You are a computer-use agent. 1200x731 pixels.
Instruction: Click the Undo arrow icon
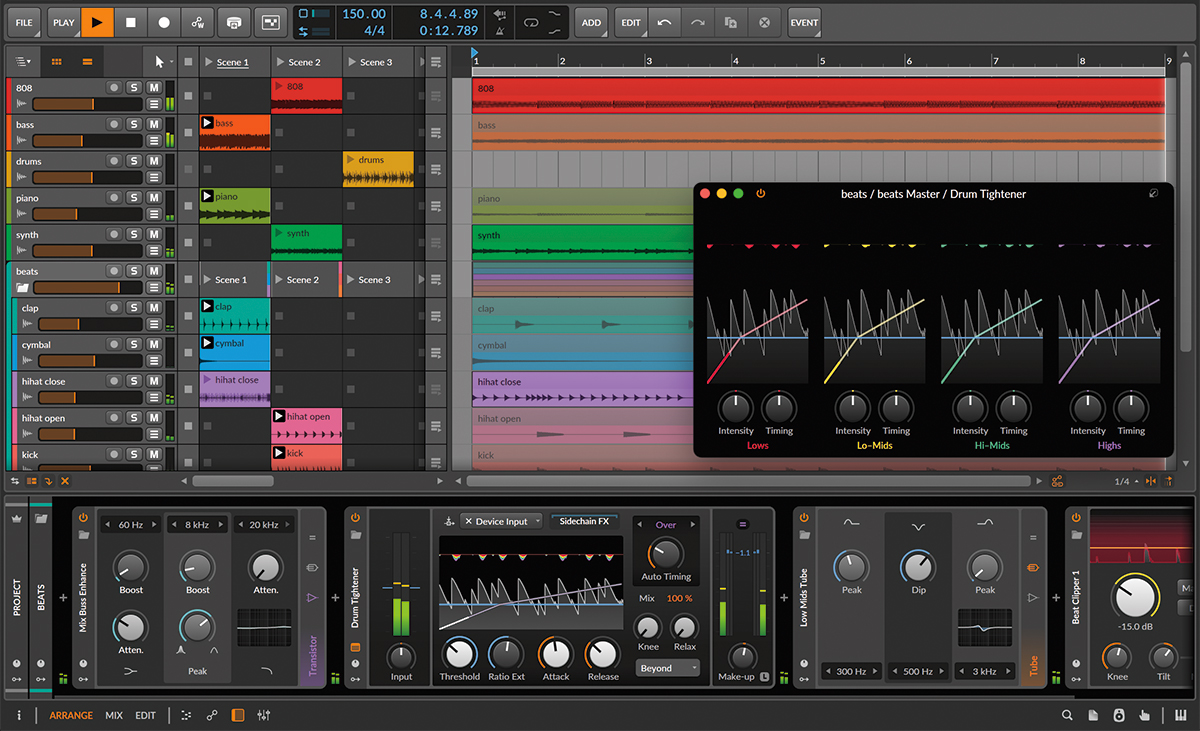click(x=665, y=22)
